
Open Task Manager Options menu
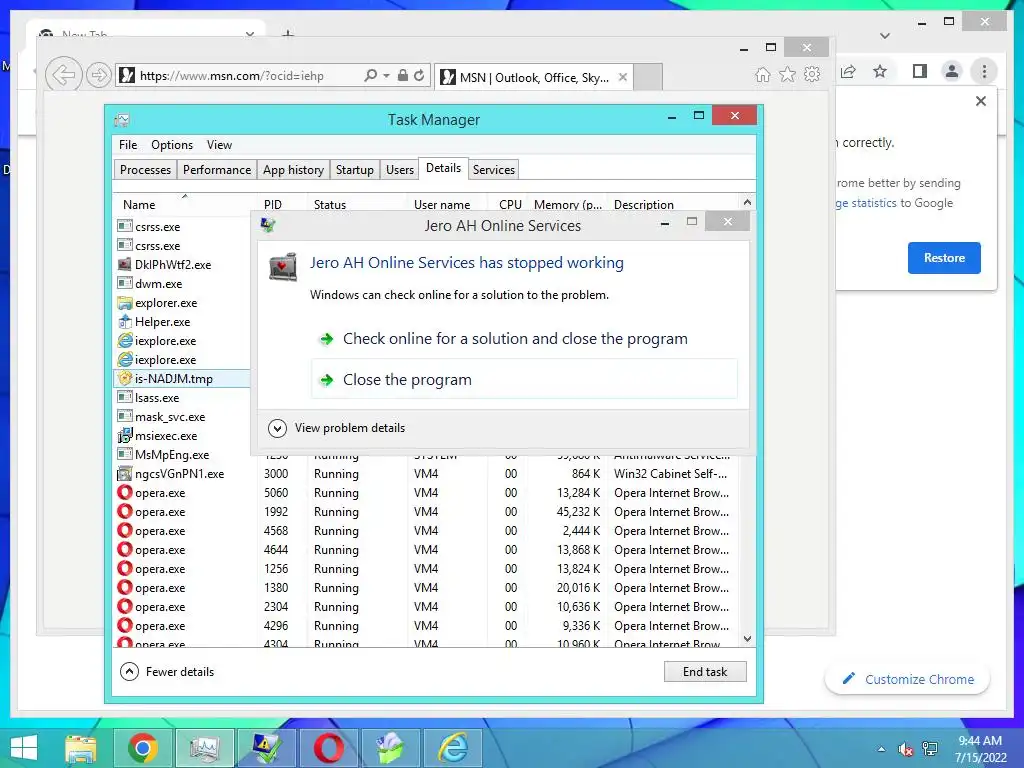click(x=172, y=145)
